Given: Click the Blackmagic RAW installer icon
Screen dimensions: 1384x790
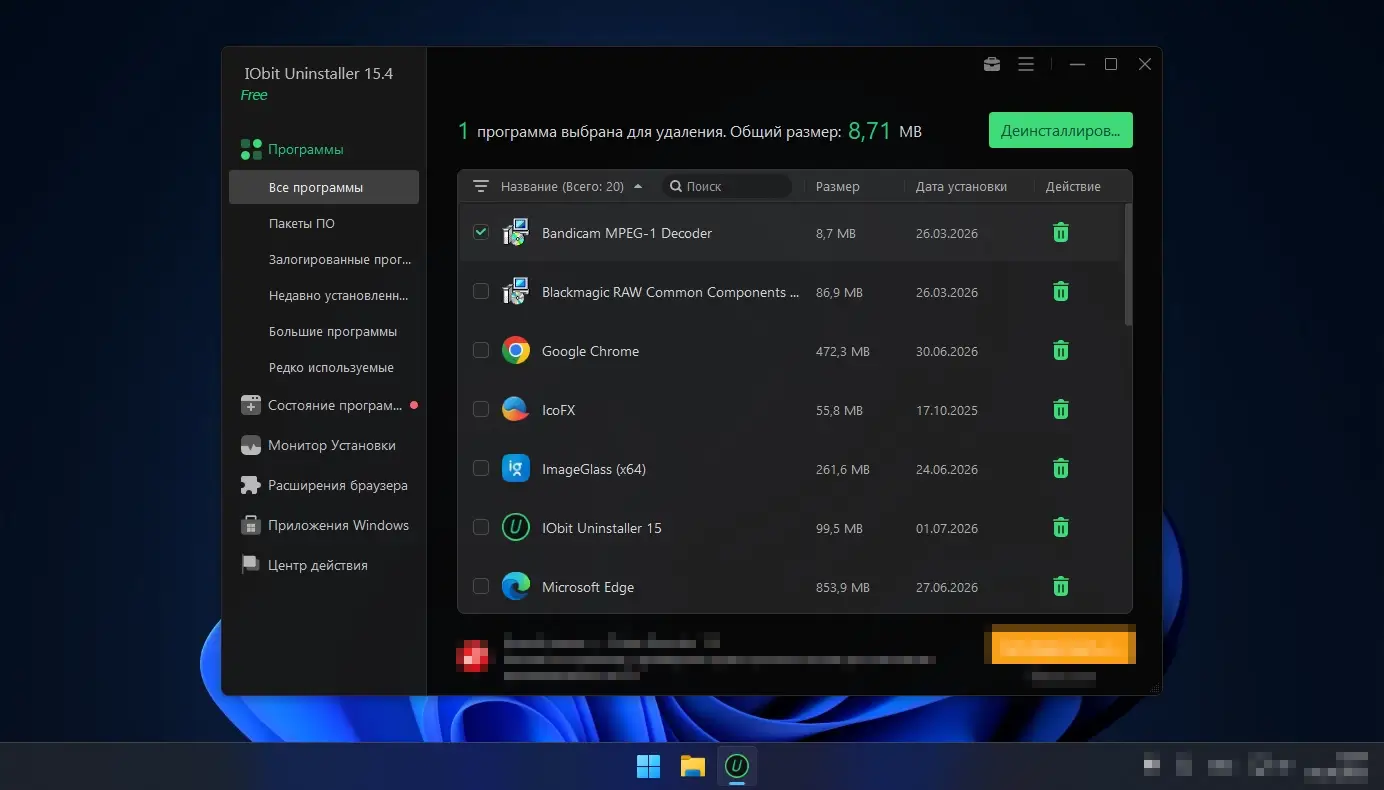Looking at the screenshot, I should (515, 292).
